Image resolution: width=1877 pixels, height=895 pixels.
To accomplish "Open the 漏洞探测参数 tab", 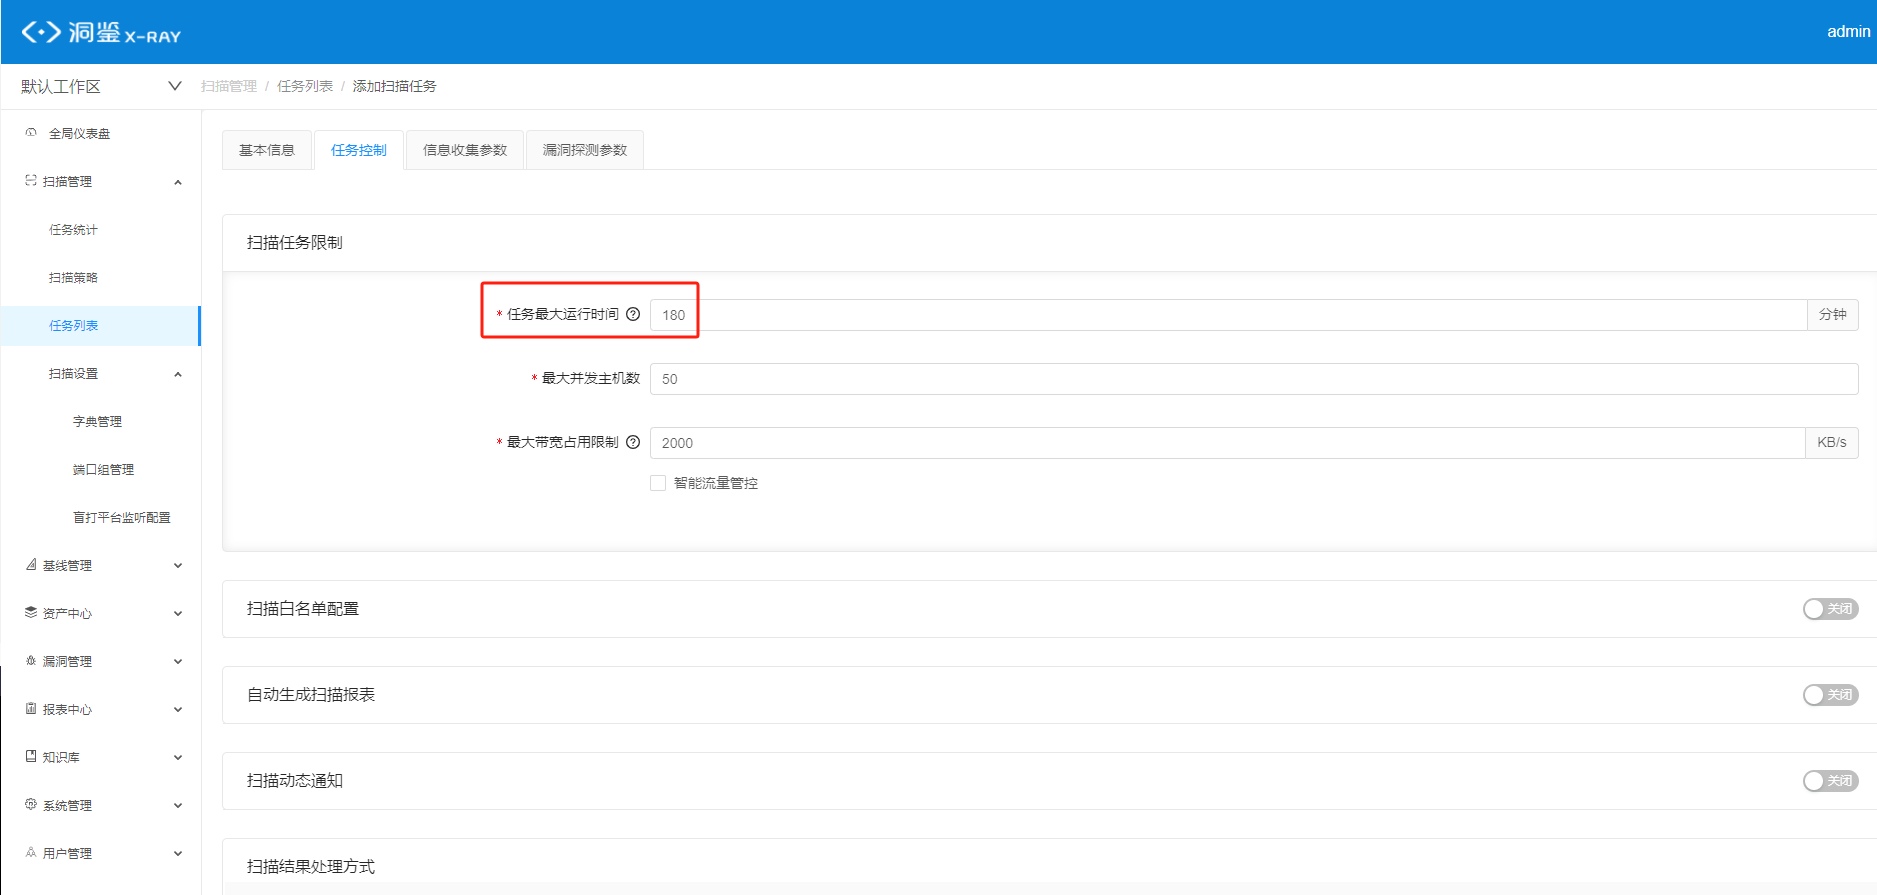I will 584,150.
